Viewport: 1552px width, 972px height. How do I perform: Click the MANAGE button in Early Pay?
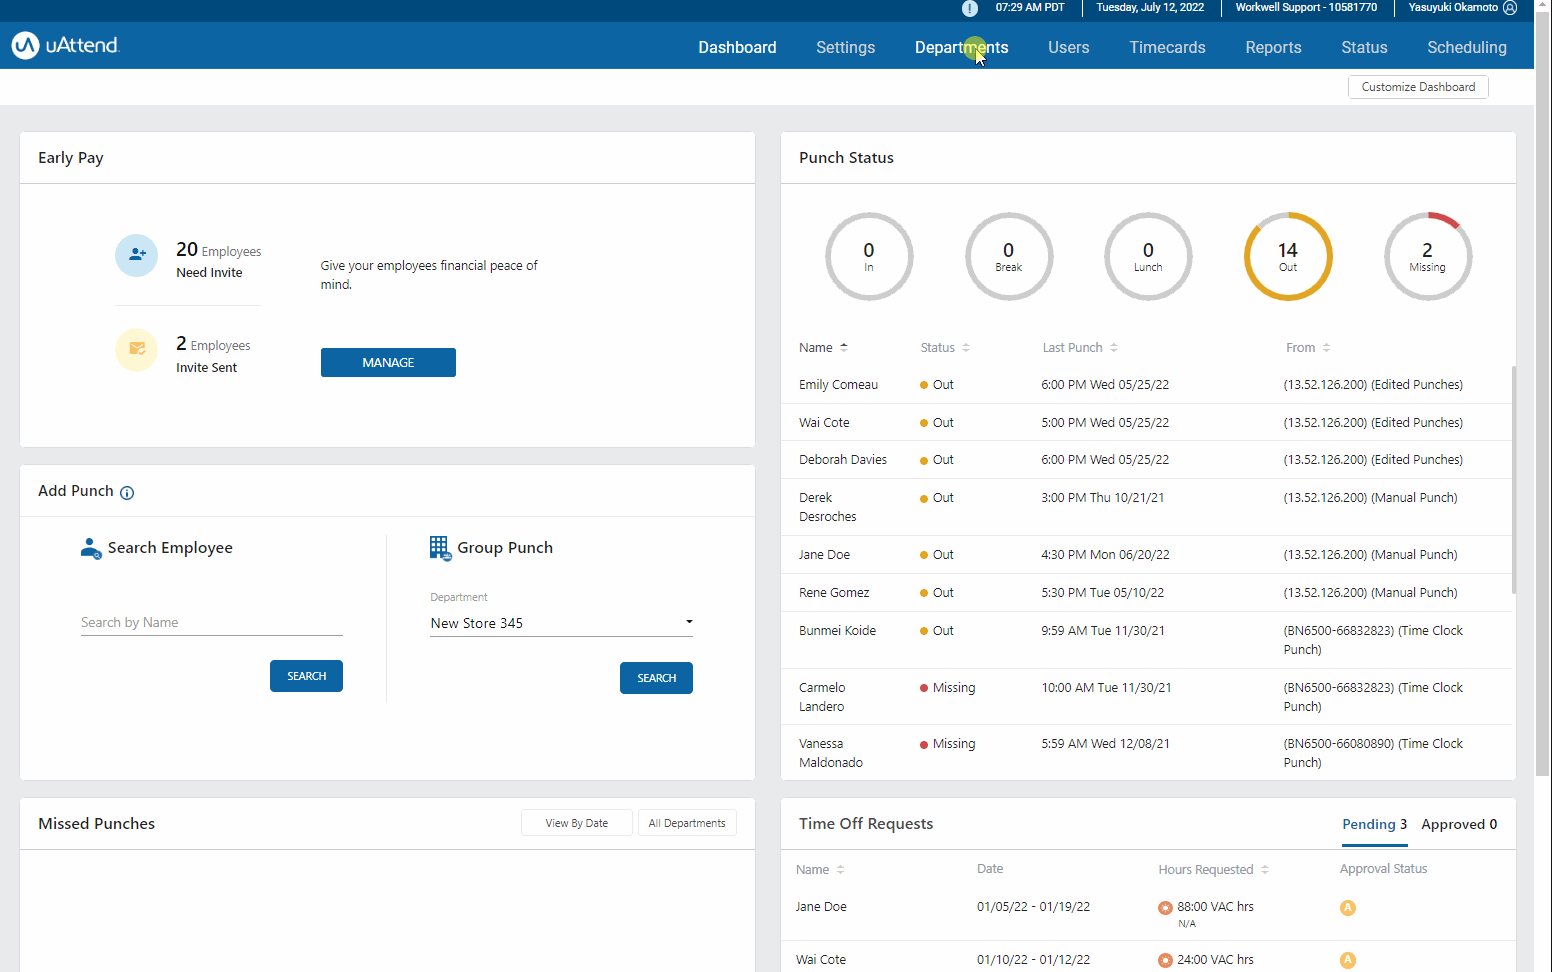point(388,362)
